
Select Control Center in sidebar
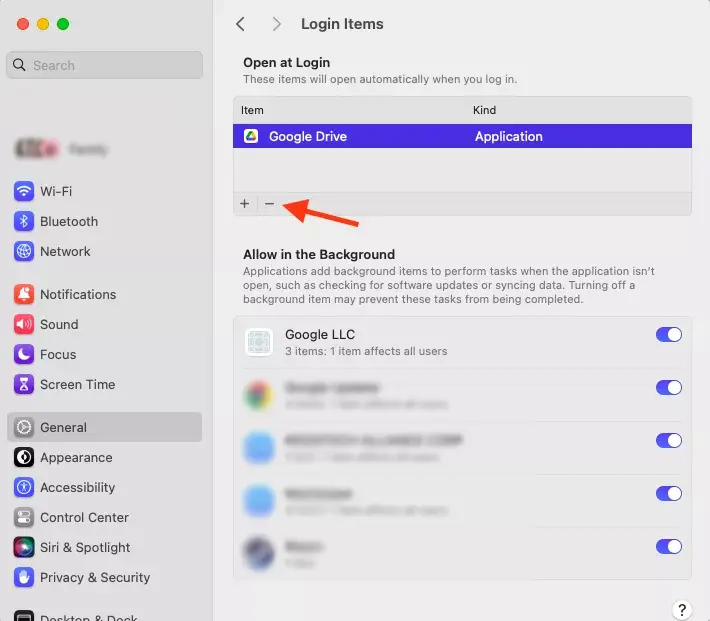coord(104,517)
